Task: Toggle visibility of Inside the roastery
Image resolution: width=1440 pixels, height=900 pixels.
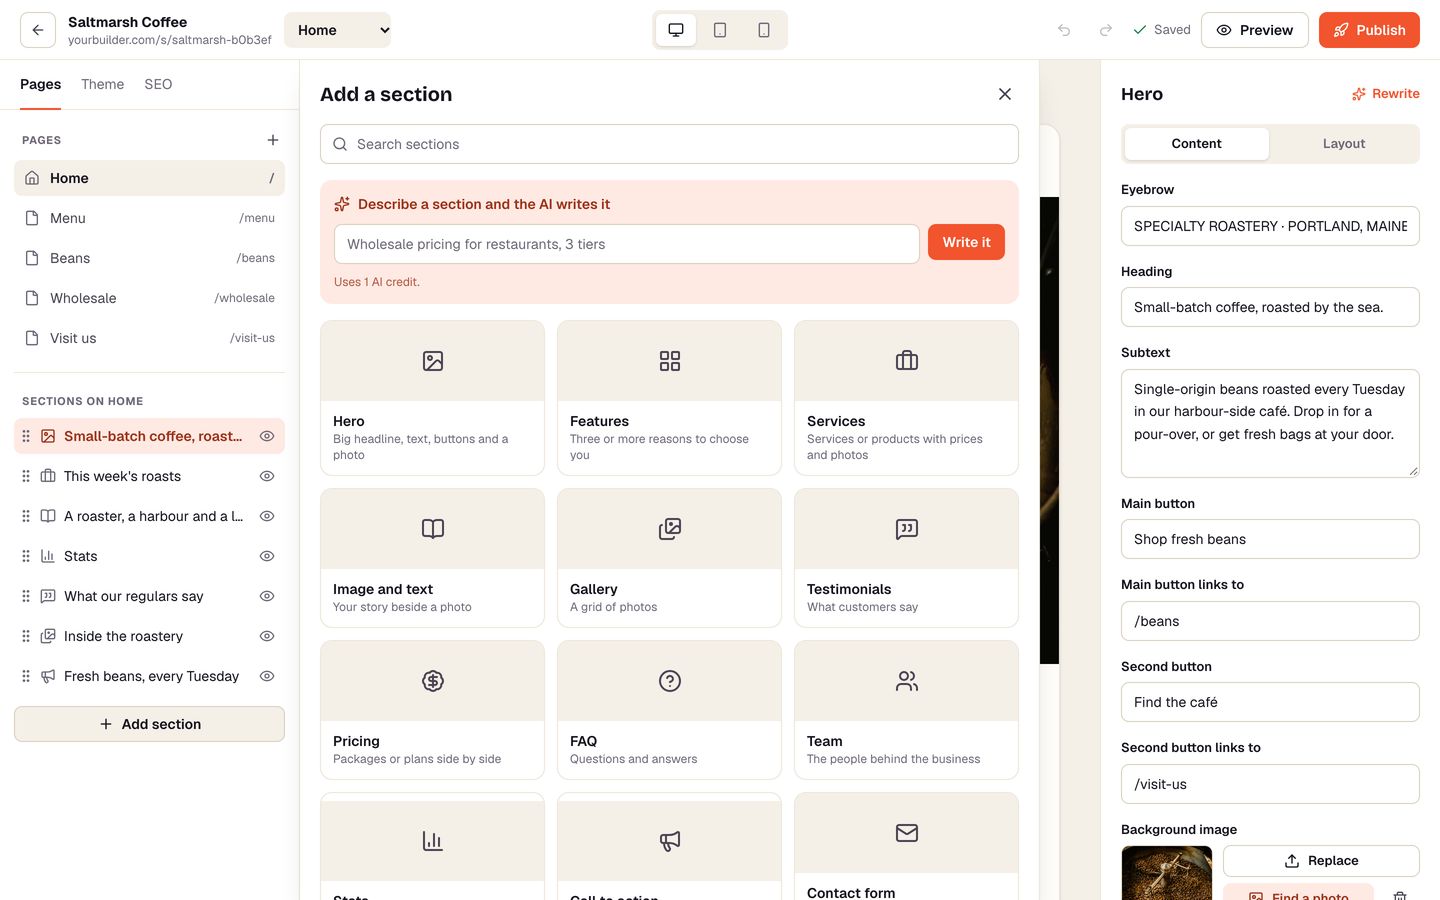Action: [x=267, y=636]
